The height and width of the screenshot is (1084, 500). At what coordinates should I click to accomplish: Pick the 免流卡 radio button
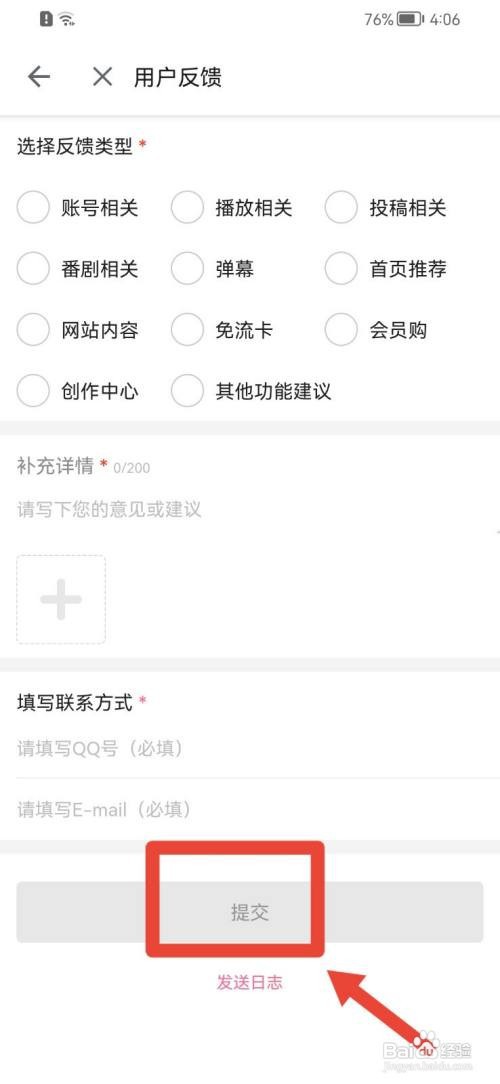(x=187, y=330)
